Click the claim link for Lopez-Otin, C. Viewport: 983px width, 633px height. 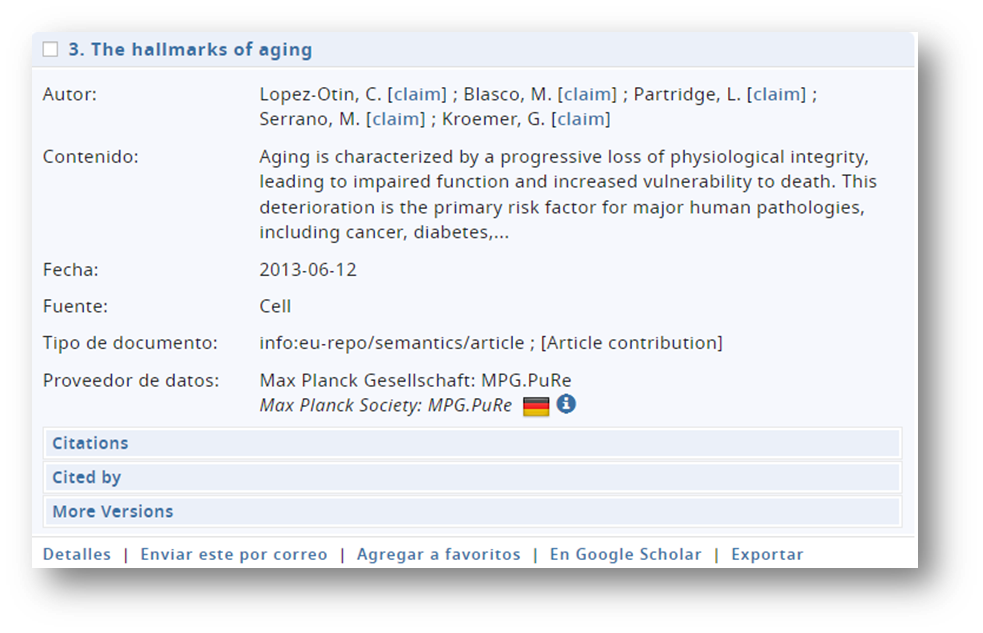click(418, 94)
